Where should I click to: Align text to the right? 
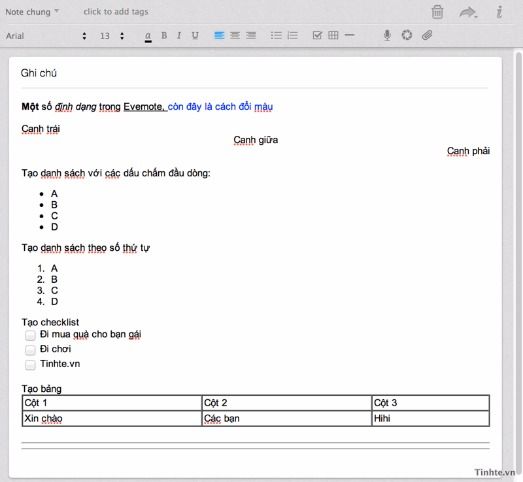click(x=251, y=35)
